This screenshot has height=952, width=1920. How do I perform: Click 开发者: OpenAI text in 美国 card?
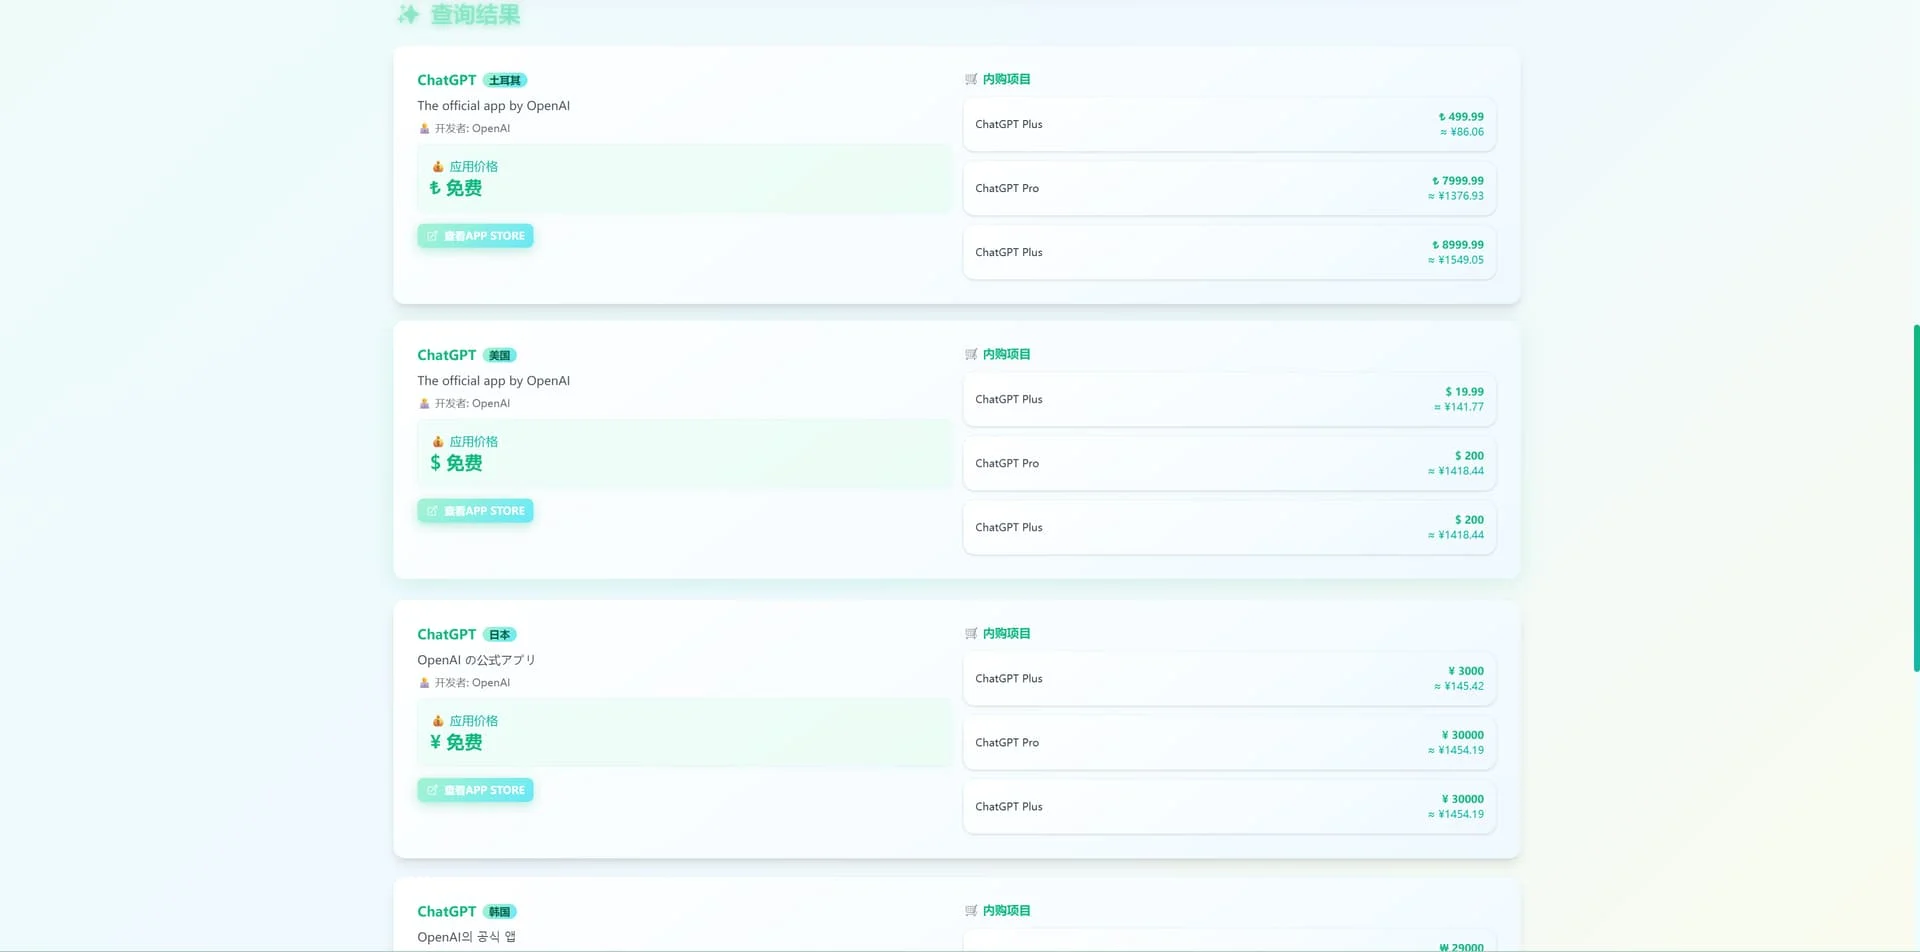tap(472, 403)
